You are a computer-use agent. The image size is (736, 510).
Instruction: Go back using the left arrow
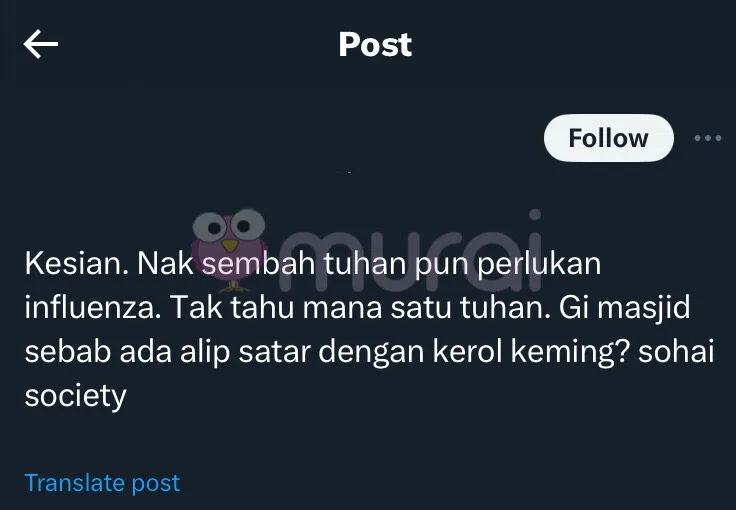[41, 44]
